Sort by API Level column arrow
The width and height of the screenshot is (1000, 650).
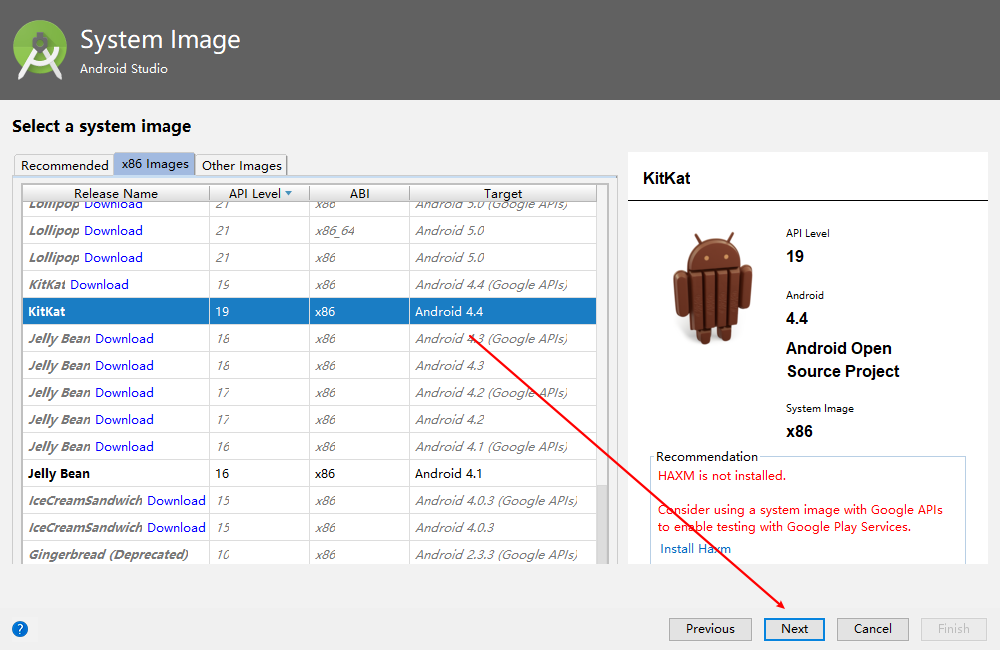[289, 193]
